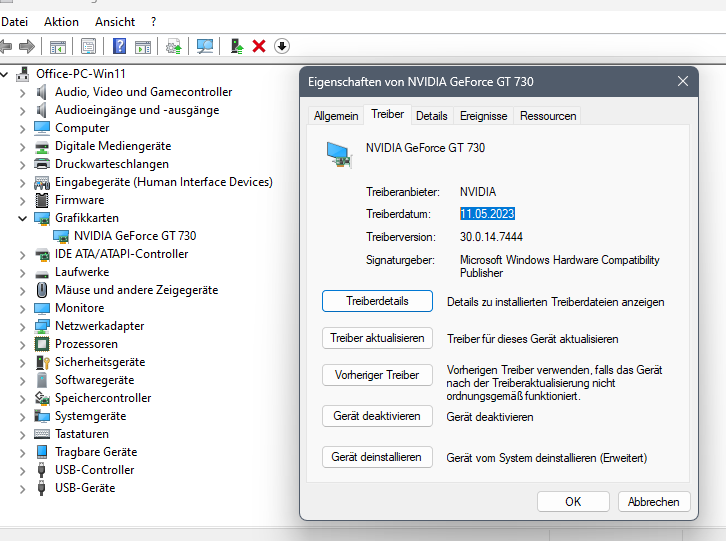Viewport: 726px width, 541px height.
Task: Click Treiber aktualisieren button
Action: [377, 338]
